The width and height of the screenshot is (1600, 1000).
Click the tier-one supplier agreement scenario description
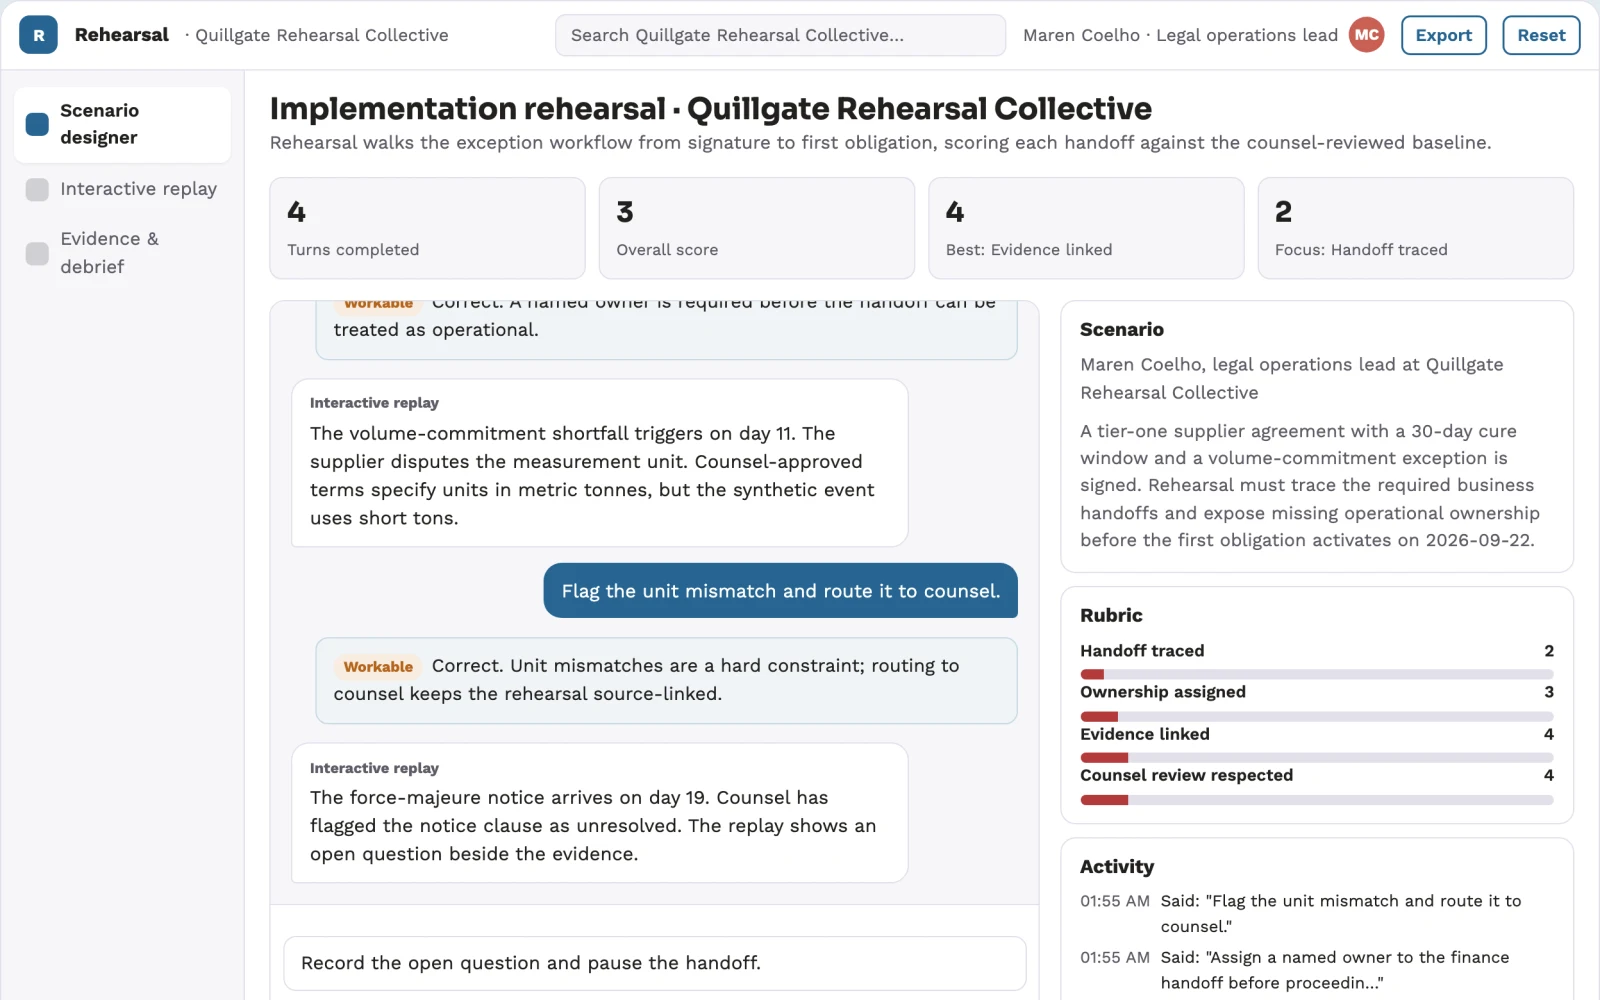tap(1310, 486)
